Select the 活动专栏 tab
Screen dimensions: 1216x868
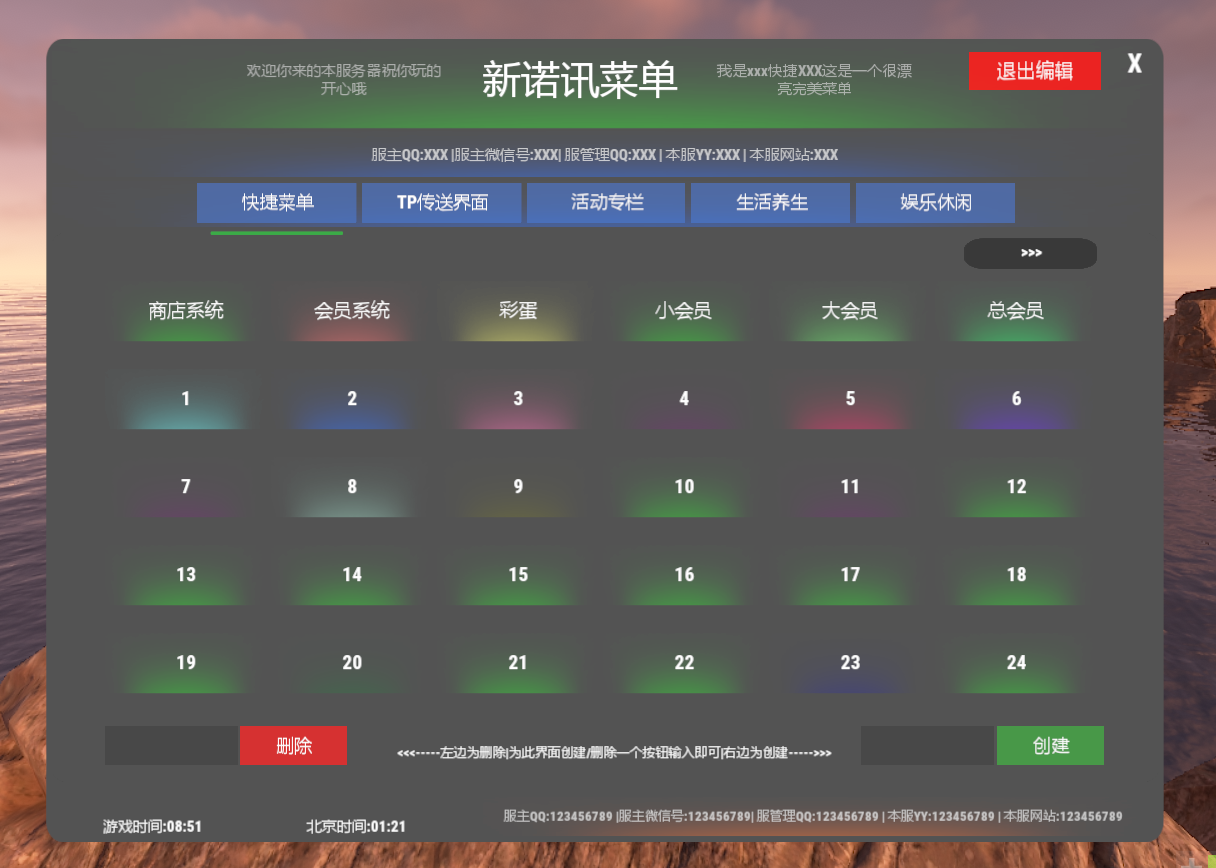click(x=606, y=203)
